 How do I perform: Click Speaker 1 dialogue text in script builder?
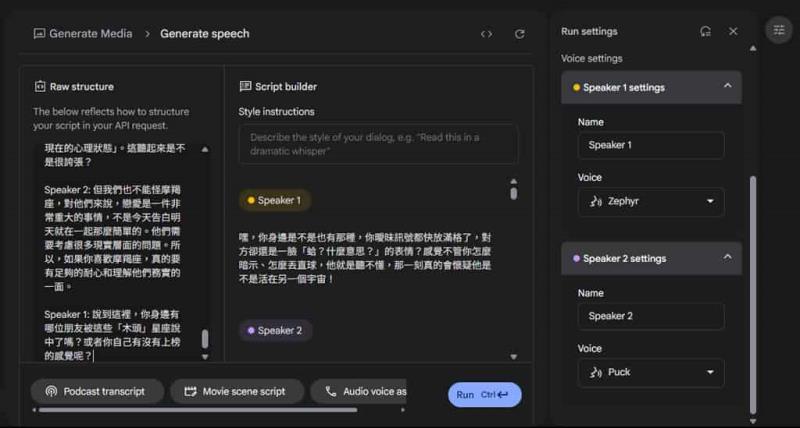[364, 259]
